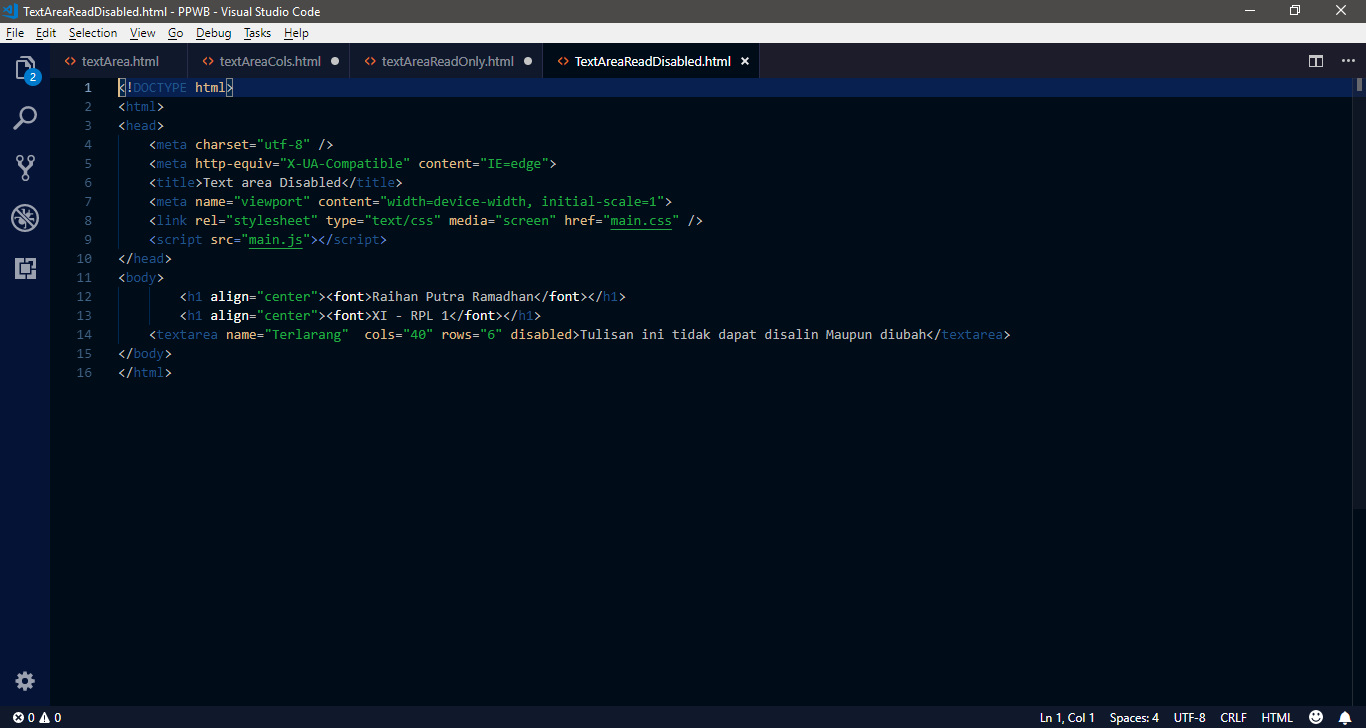
Task: Open the Search view
Action: [25, 118]
